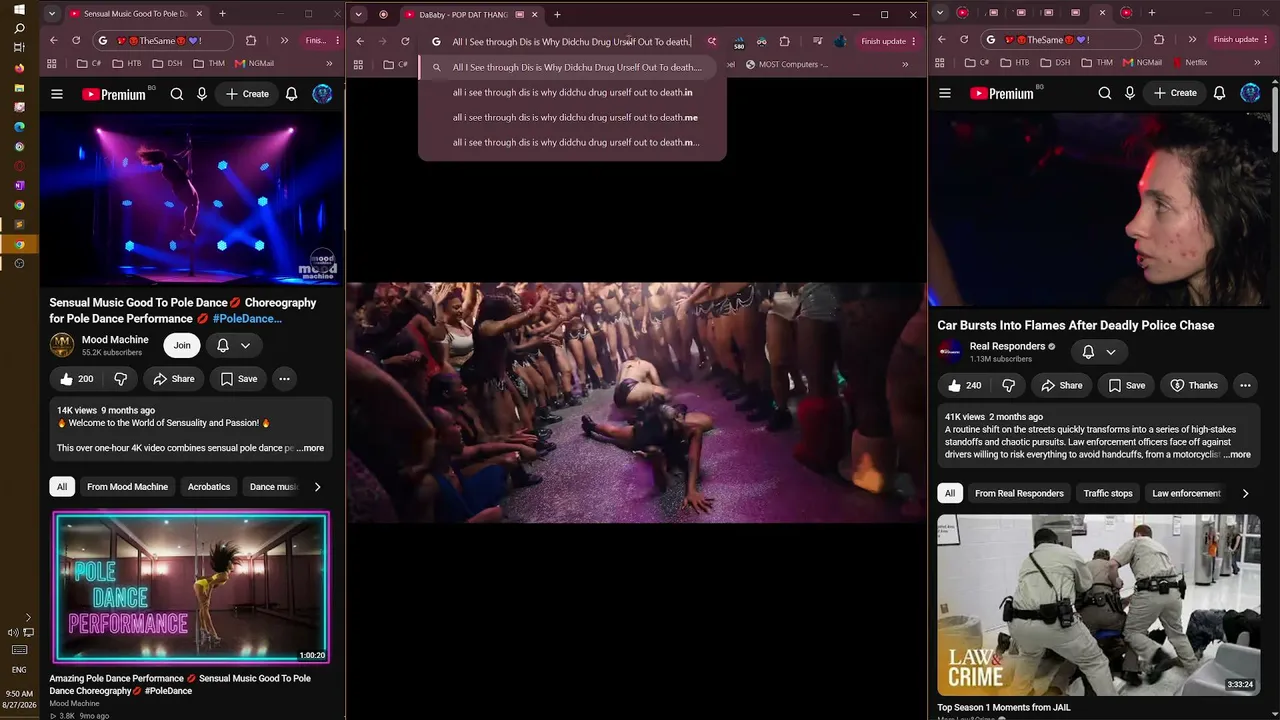Dislike the Sensual Music pole dance video
Screen dimensions: 1280x720
pyautogui.click(x=120, y=379)
